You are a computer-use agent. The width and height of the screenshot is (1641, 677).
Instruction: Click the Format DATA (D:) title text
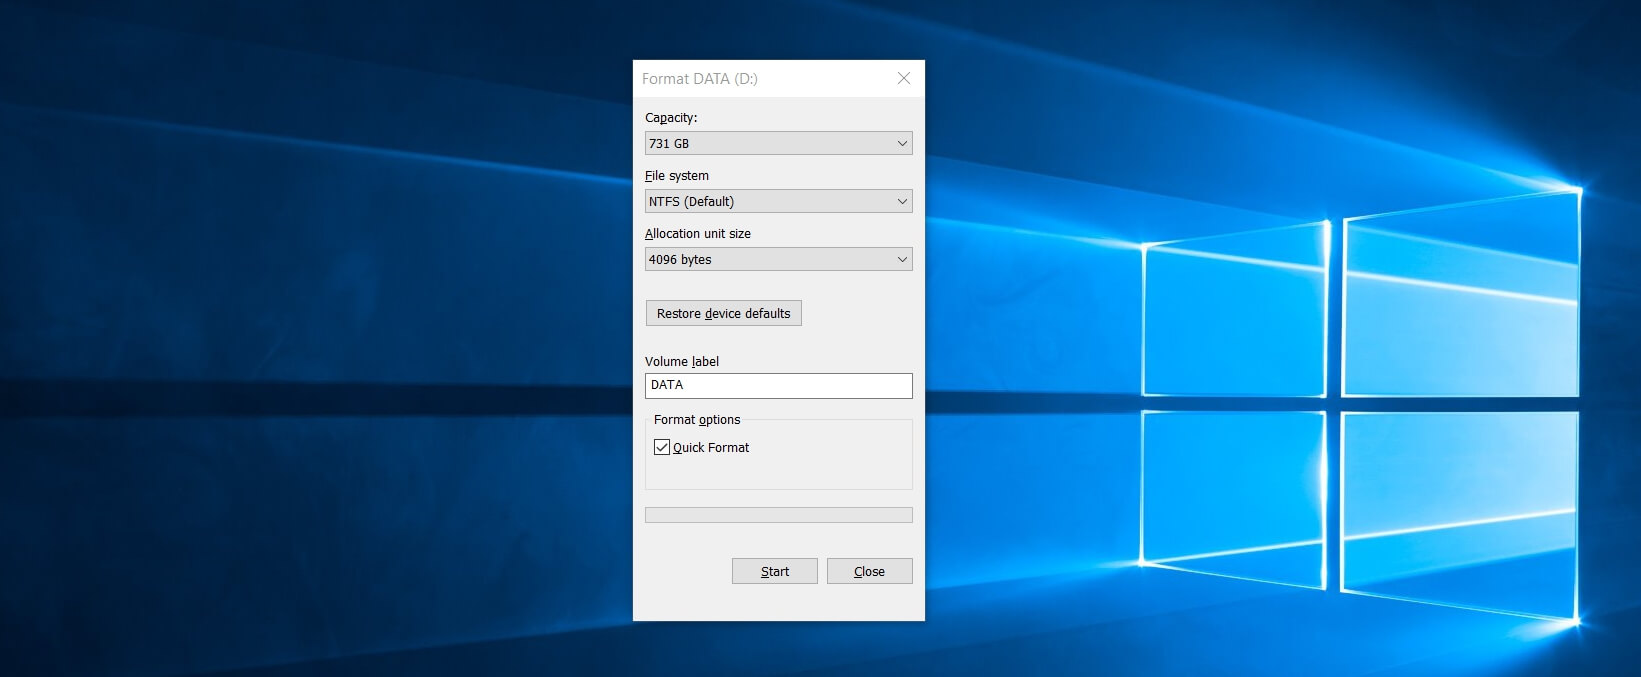click(x=700, y=79)
